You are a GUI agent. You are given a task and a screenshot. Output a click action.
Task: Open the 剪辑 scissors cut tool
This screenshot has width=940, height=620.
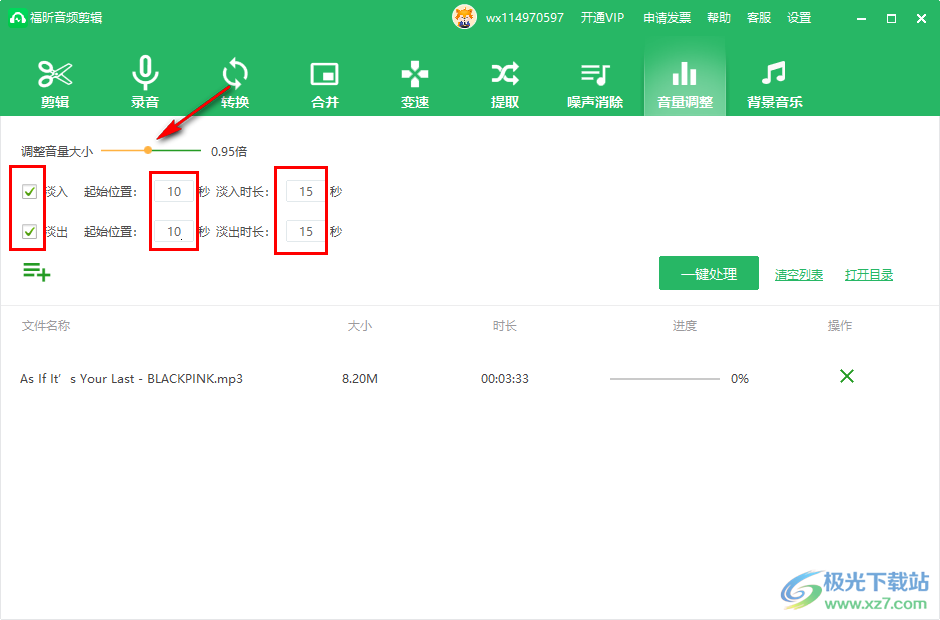[55, 83]
